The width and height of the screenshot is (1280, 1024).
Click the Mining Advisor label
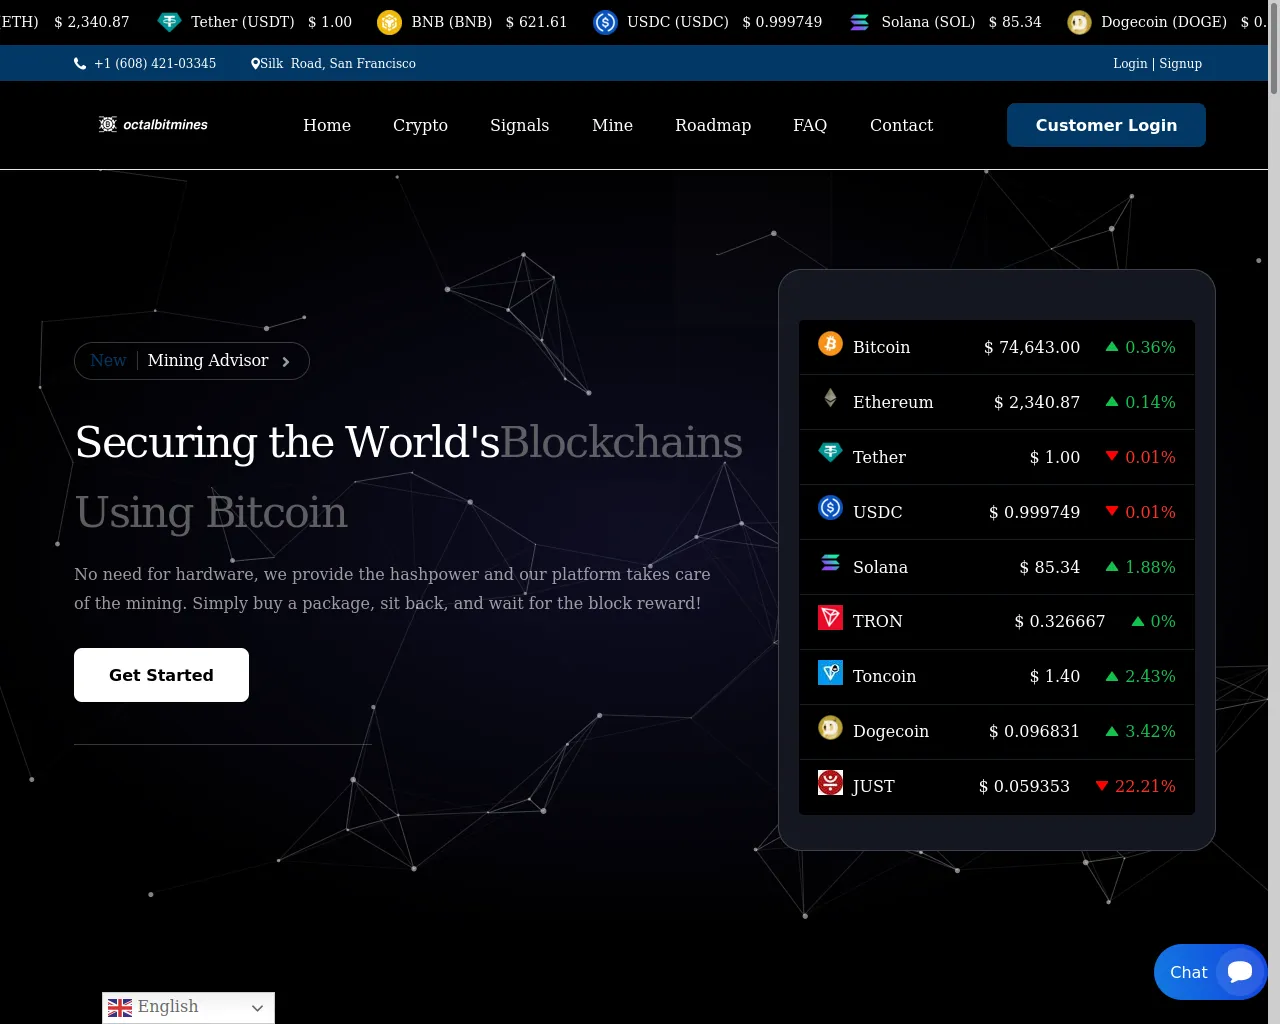click(x=208, y=360)
